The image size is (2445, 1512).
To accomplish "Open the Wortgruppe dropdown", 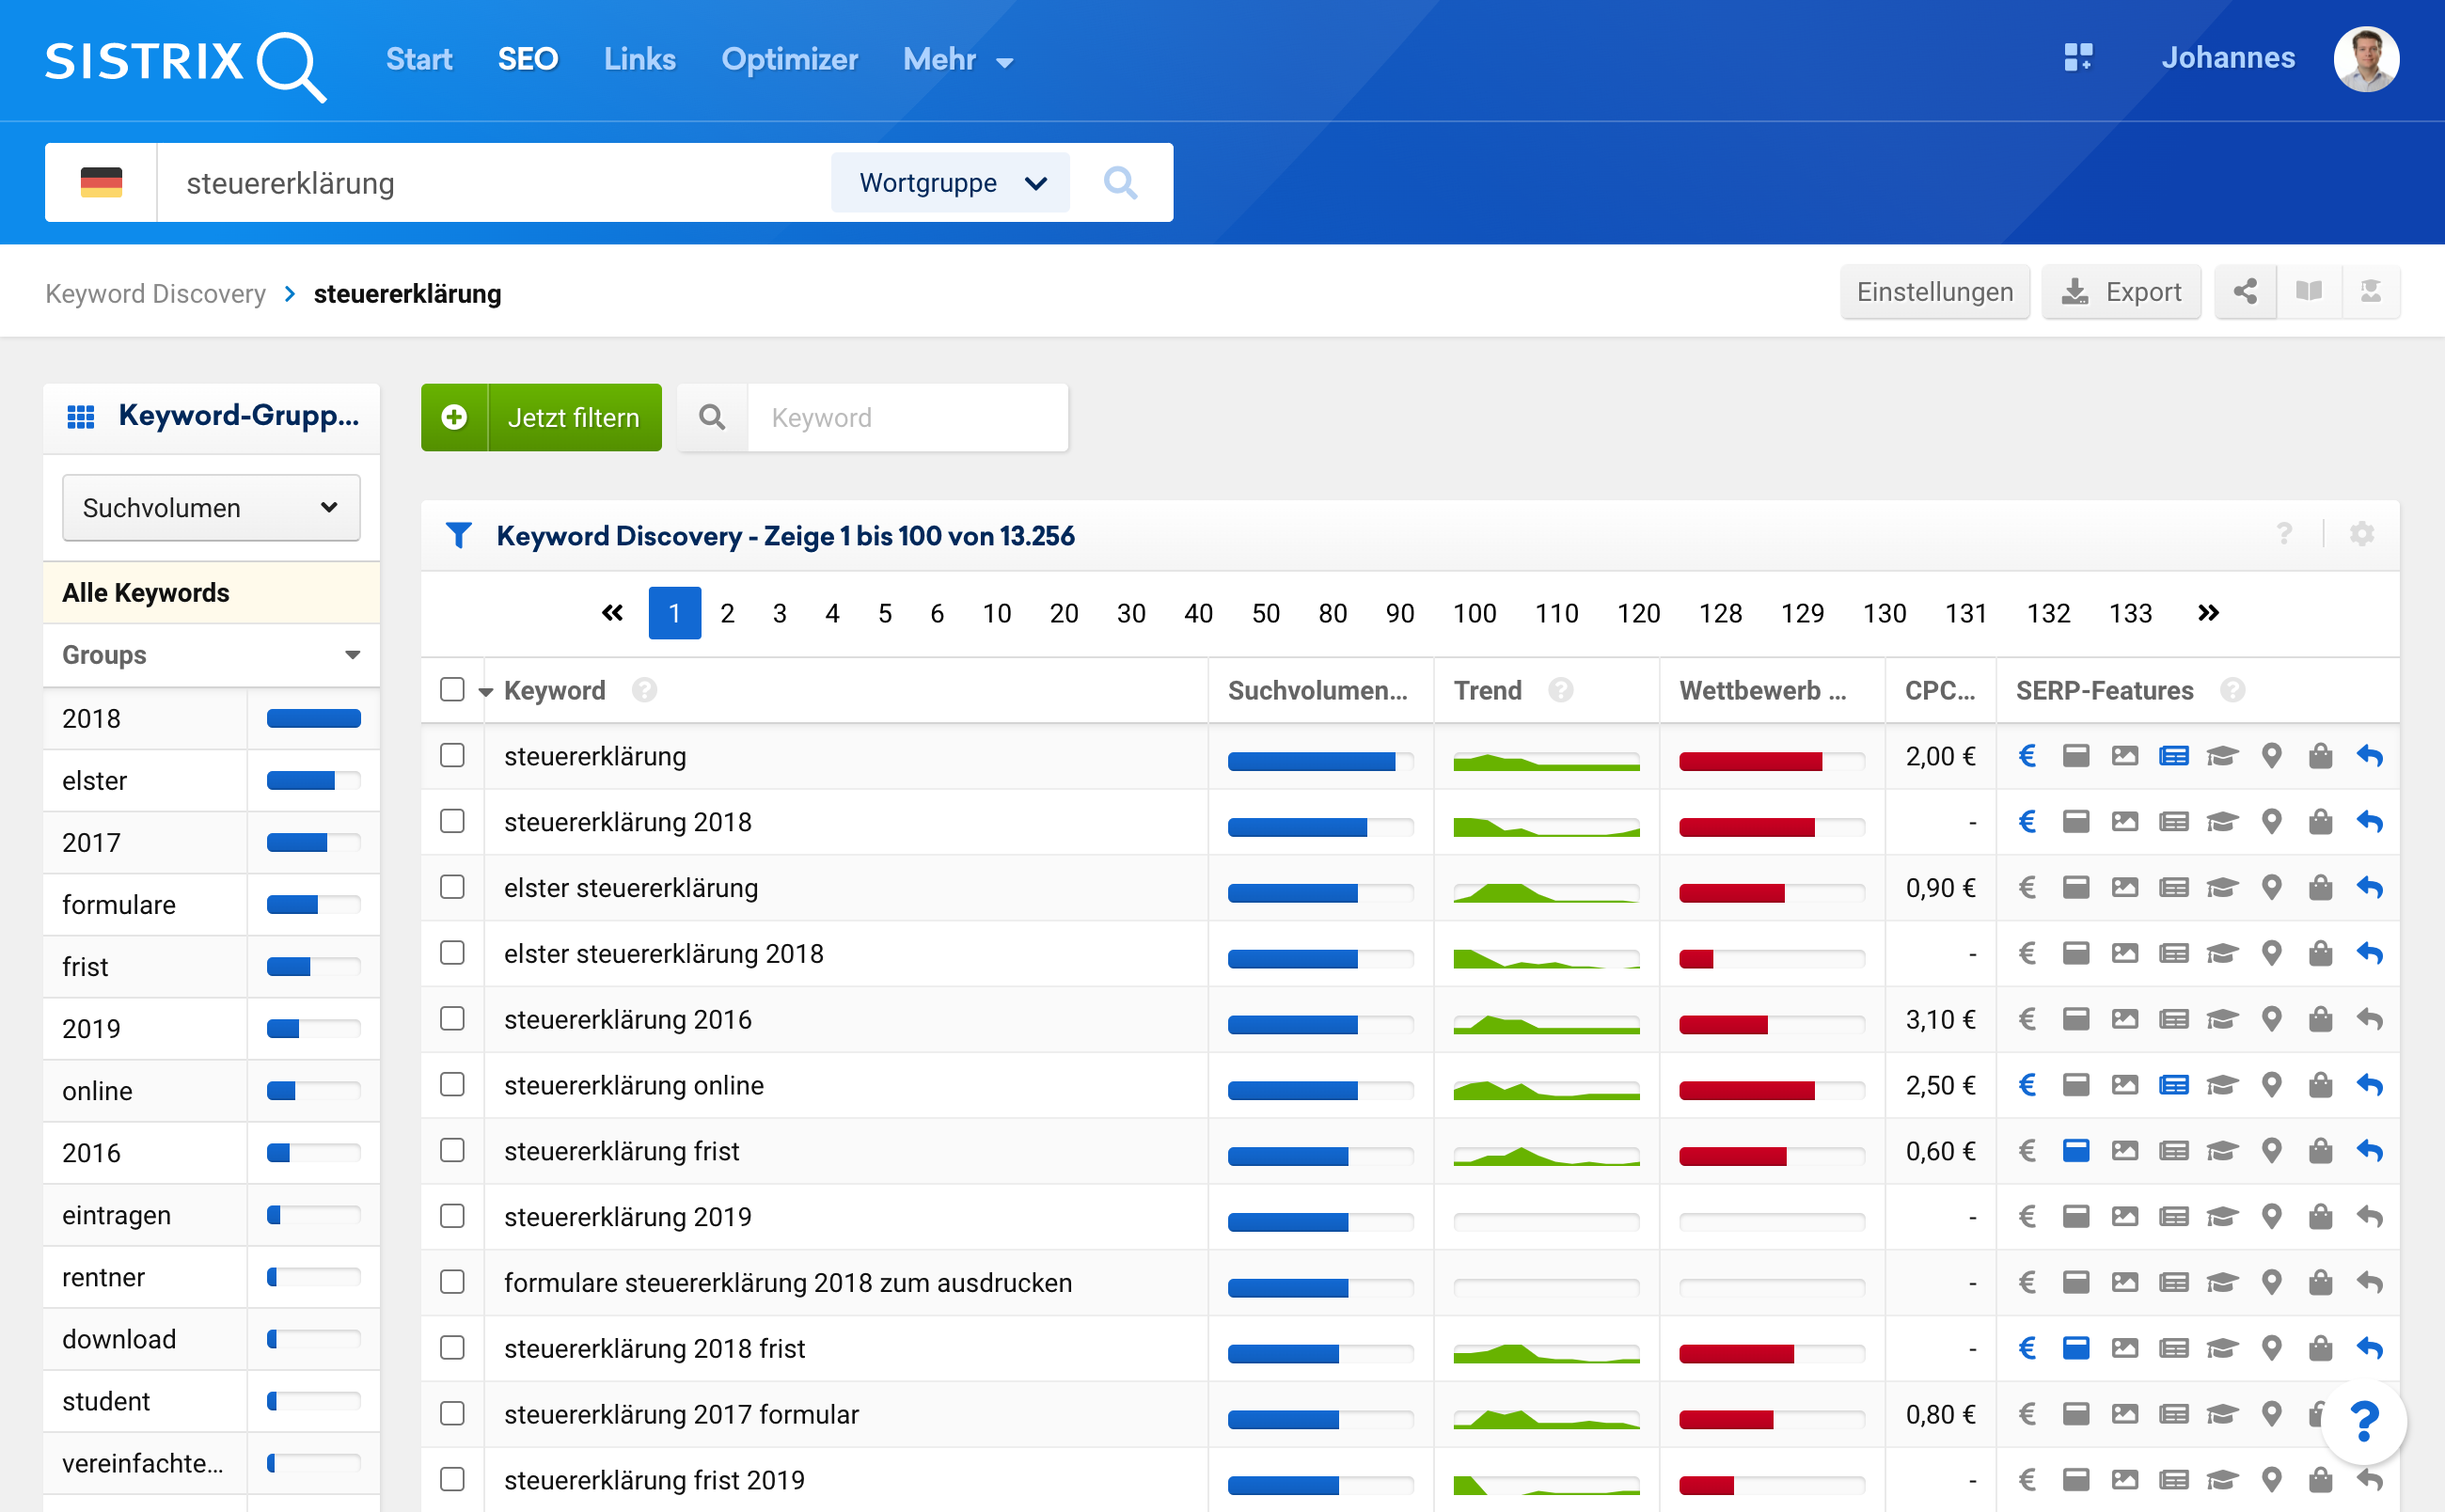I will pos(950,183).
